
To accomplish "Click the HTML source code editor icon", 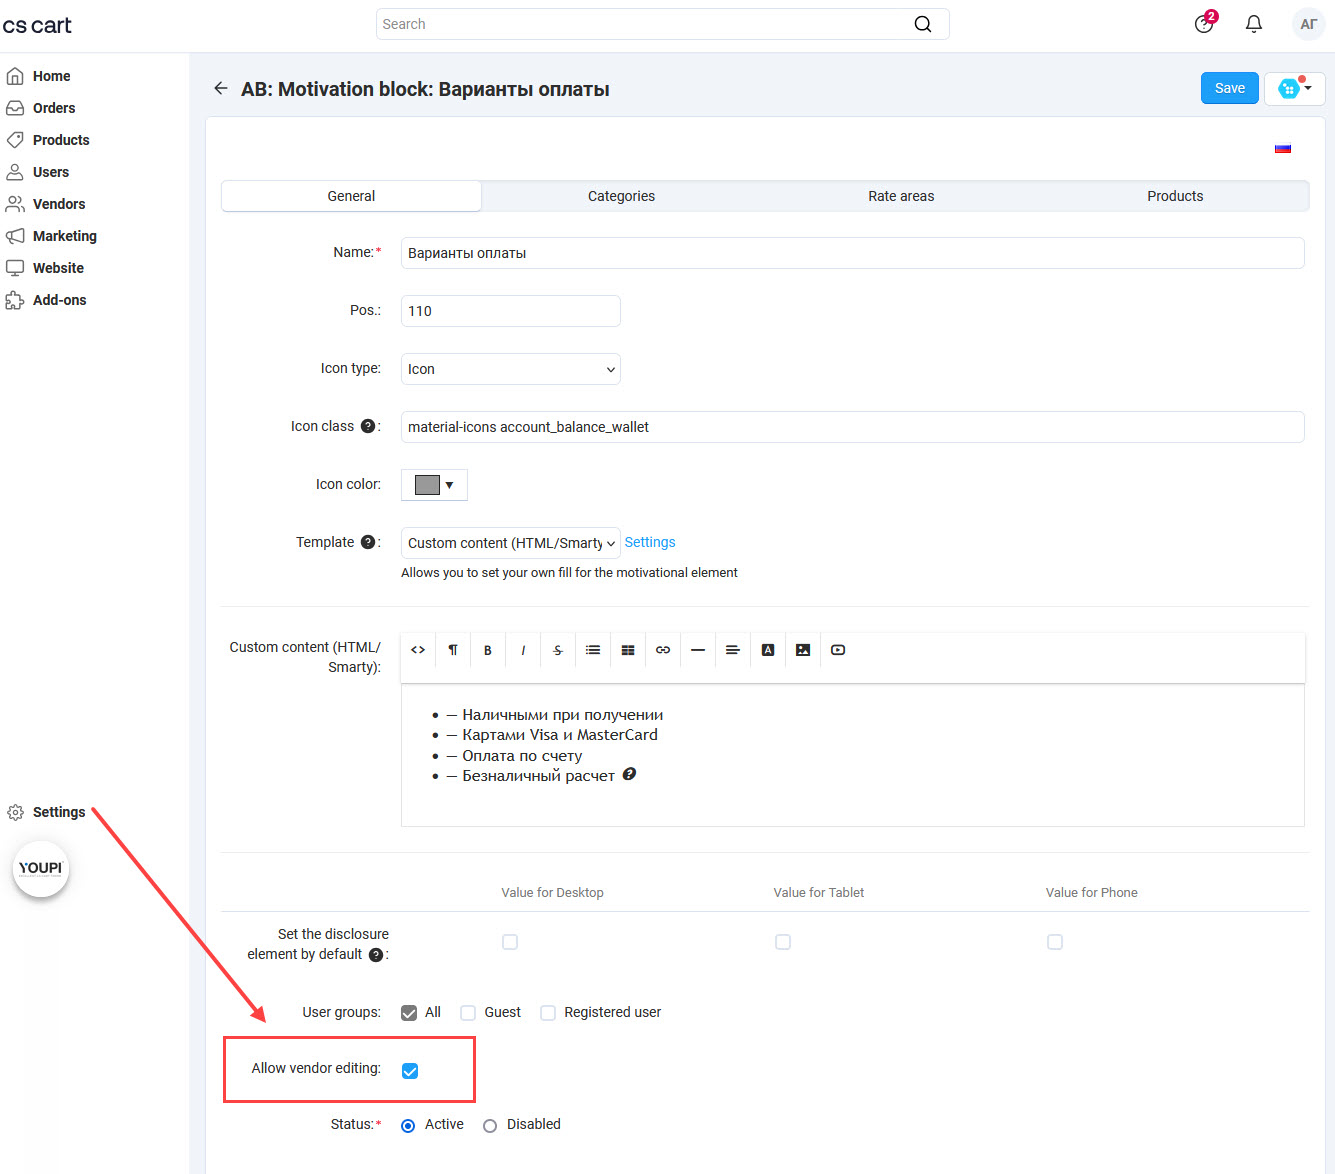I will coord(418,650).
